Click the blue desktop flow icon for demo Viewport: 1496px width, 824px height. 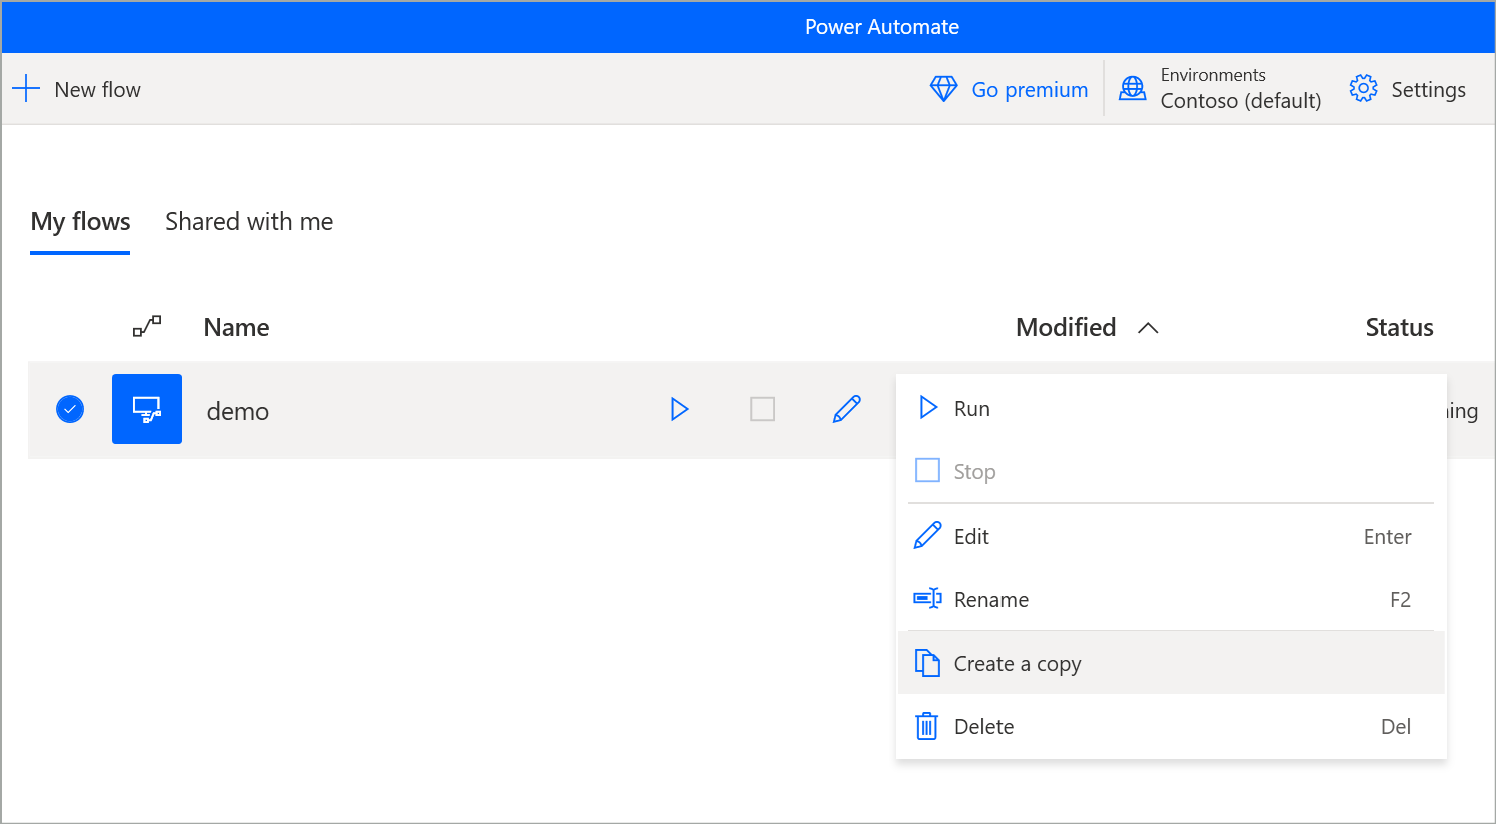pyautogui.click(x=147, y=409)
